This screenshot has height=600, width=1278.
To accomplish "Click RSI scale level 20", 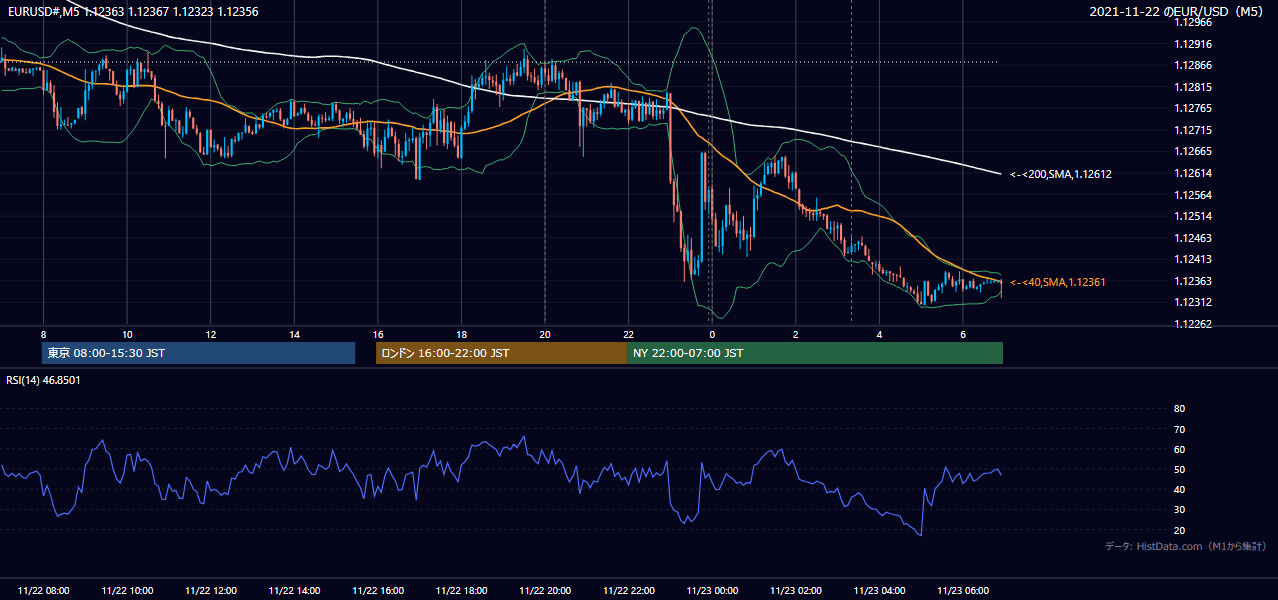I will [1179, 530].
